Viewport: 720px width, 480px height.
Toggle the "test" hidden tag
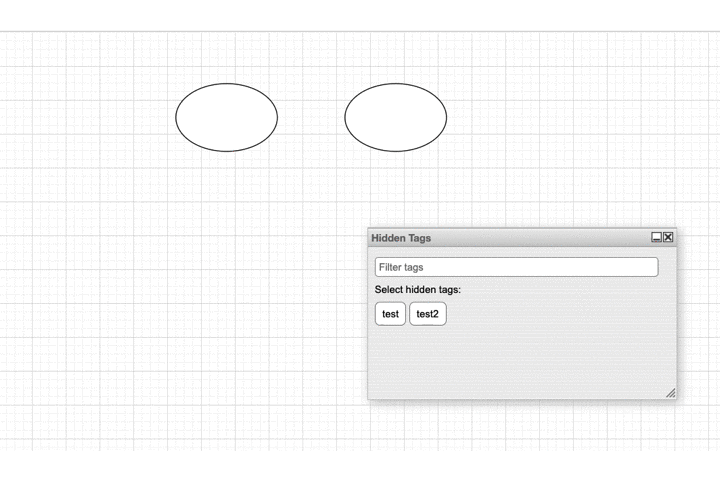click(390, 314)
